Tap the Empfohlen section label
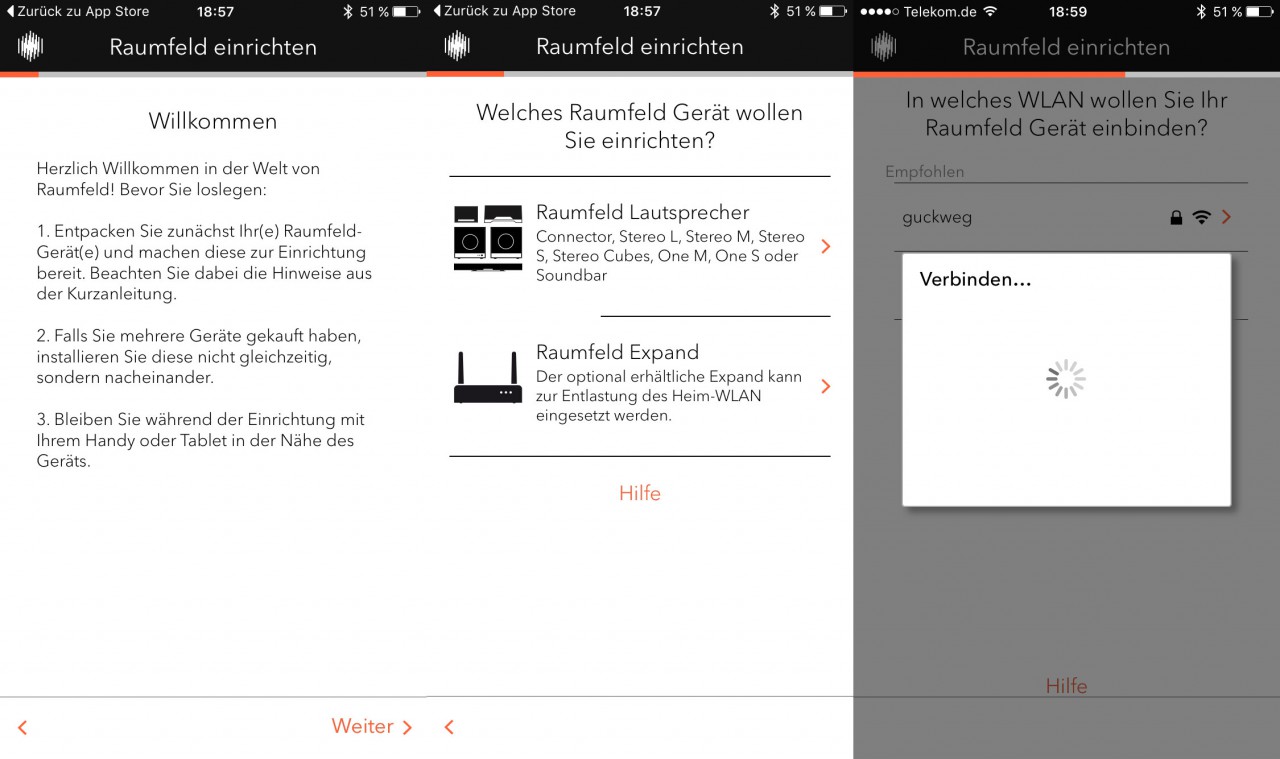Viewport: 1280px width, 759px height. [925, 172]
